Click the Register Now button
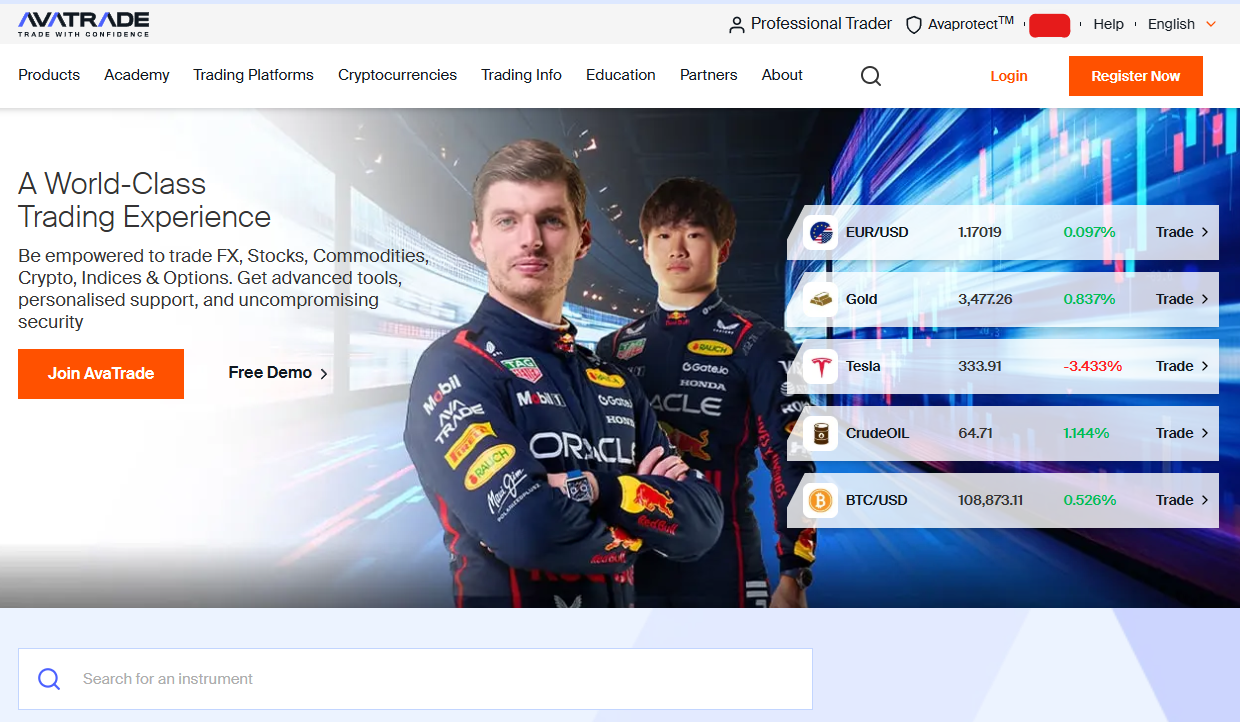Screen dimensions: 1240x722 coord(1135,76)
